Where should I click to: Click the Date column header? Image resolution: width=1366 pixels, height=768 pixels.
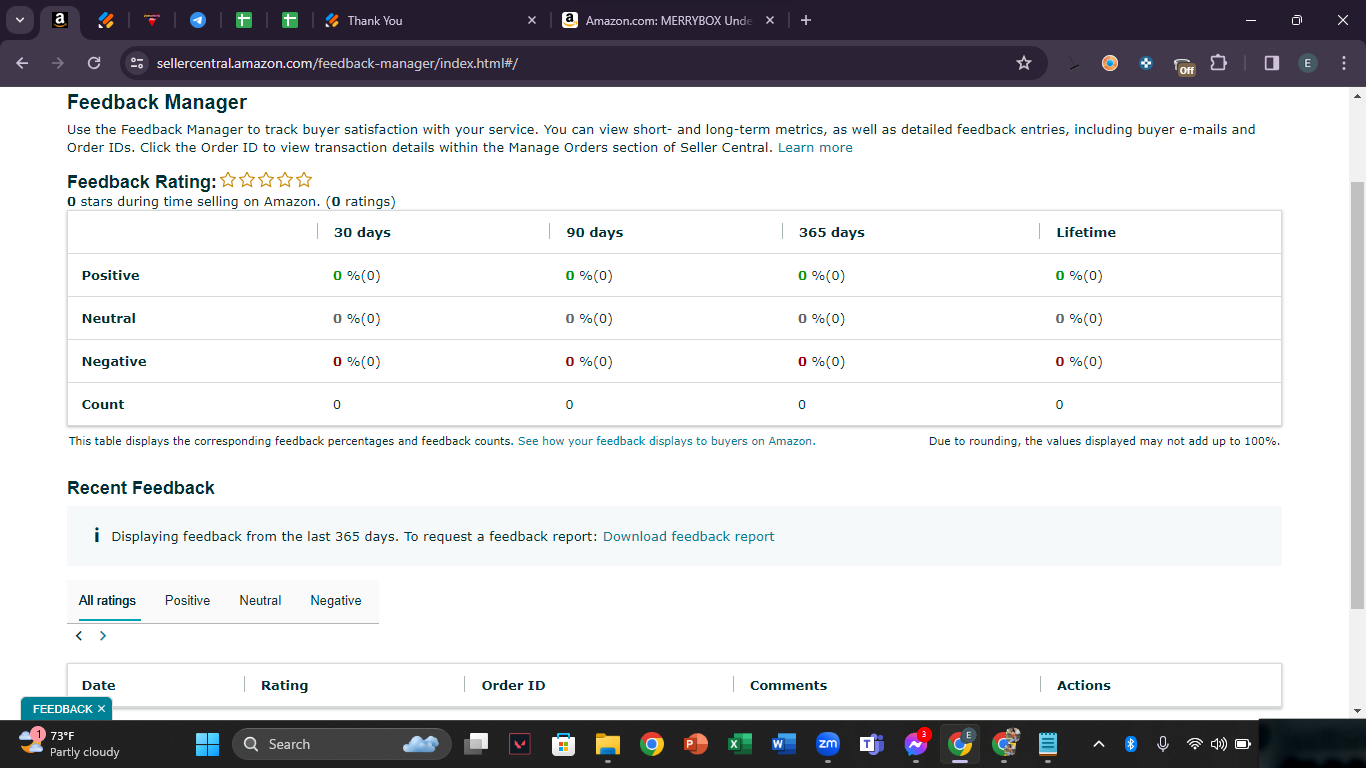[x=99, y=685]
